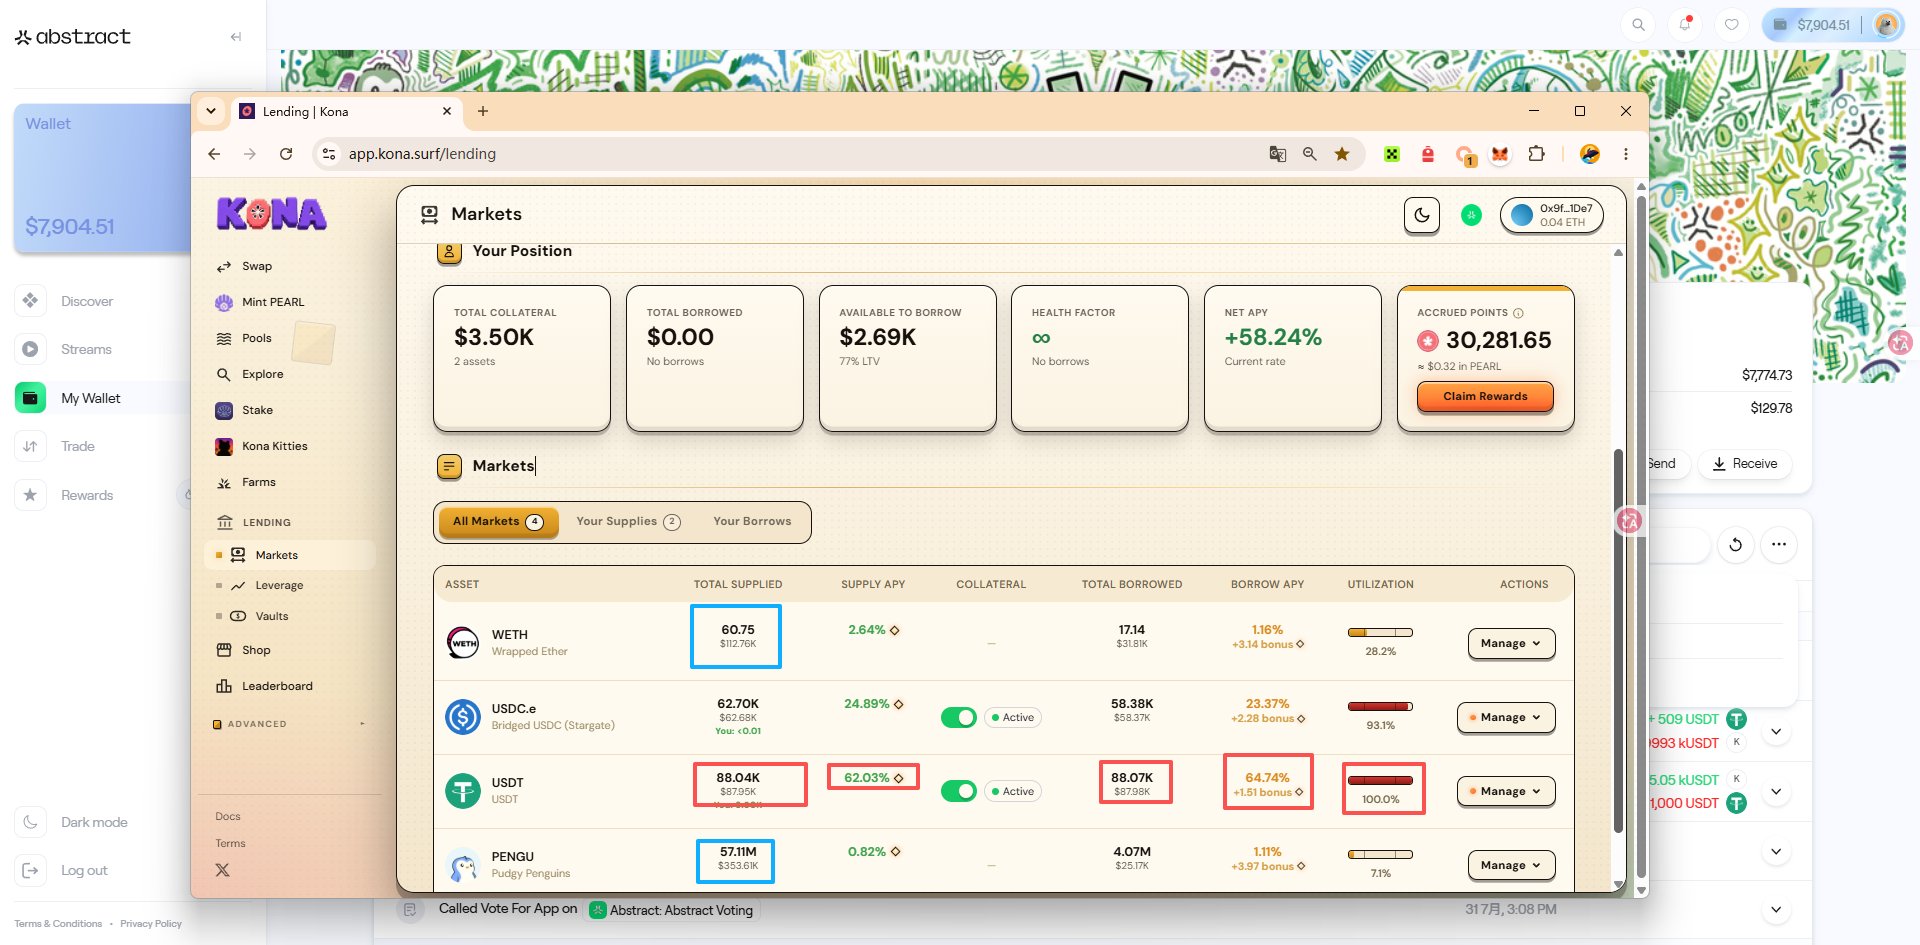Toggle USDC.e collateral switch

[958, 718]
